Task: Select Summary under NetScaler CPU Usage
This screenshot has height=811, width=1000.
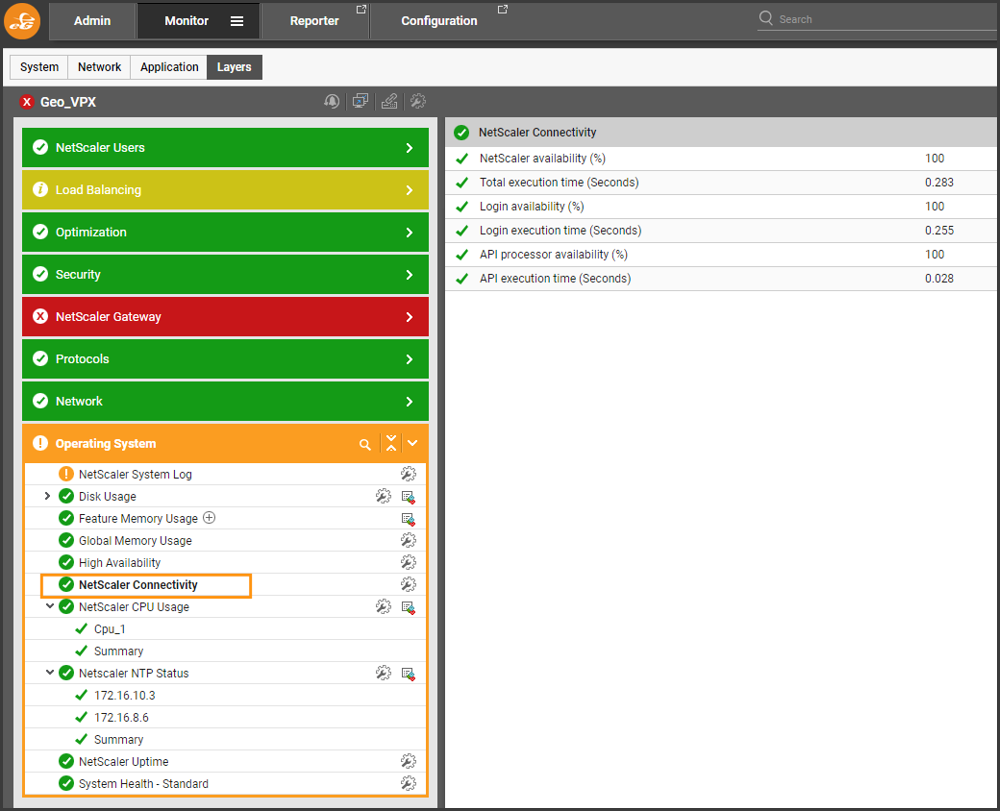Action: (x=119, y=651)
